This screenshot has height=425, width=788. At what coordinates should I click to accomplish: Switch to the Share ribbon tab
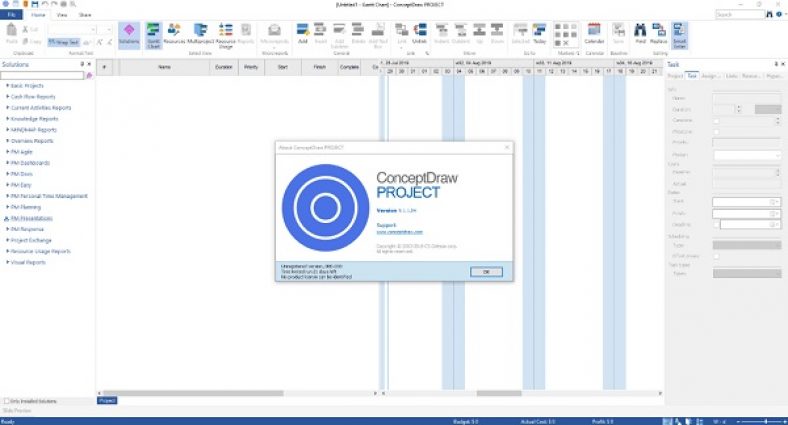click(85, 15)
